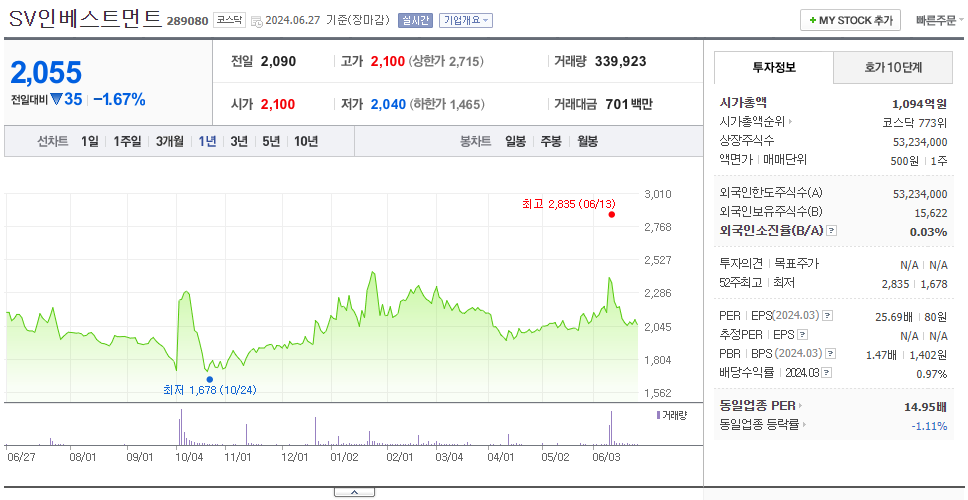Screen dimensions: 968x500
Task: Select the 10년 line chart period
Action: [x=306, y=141]
